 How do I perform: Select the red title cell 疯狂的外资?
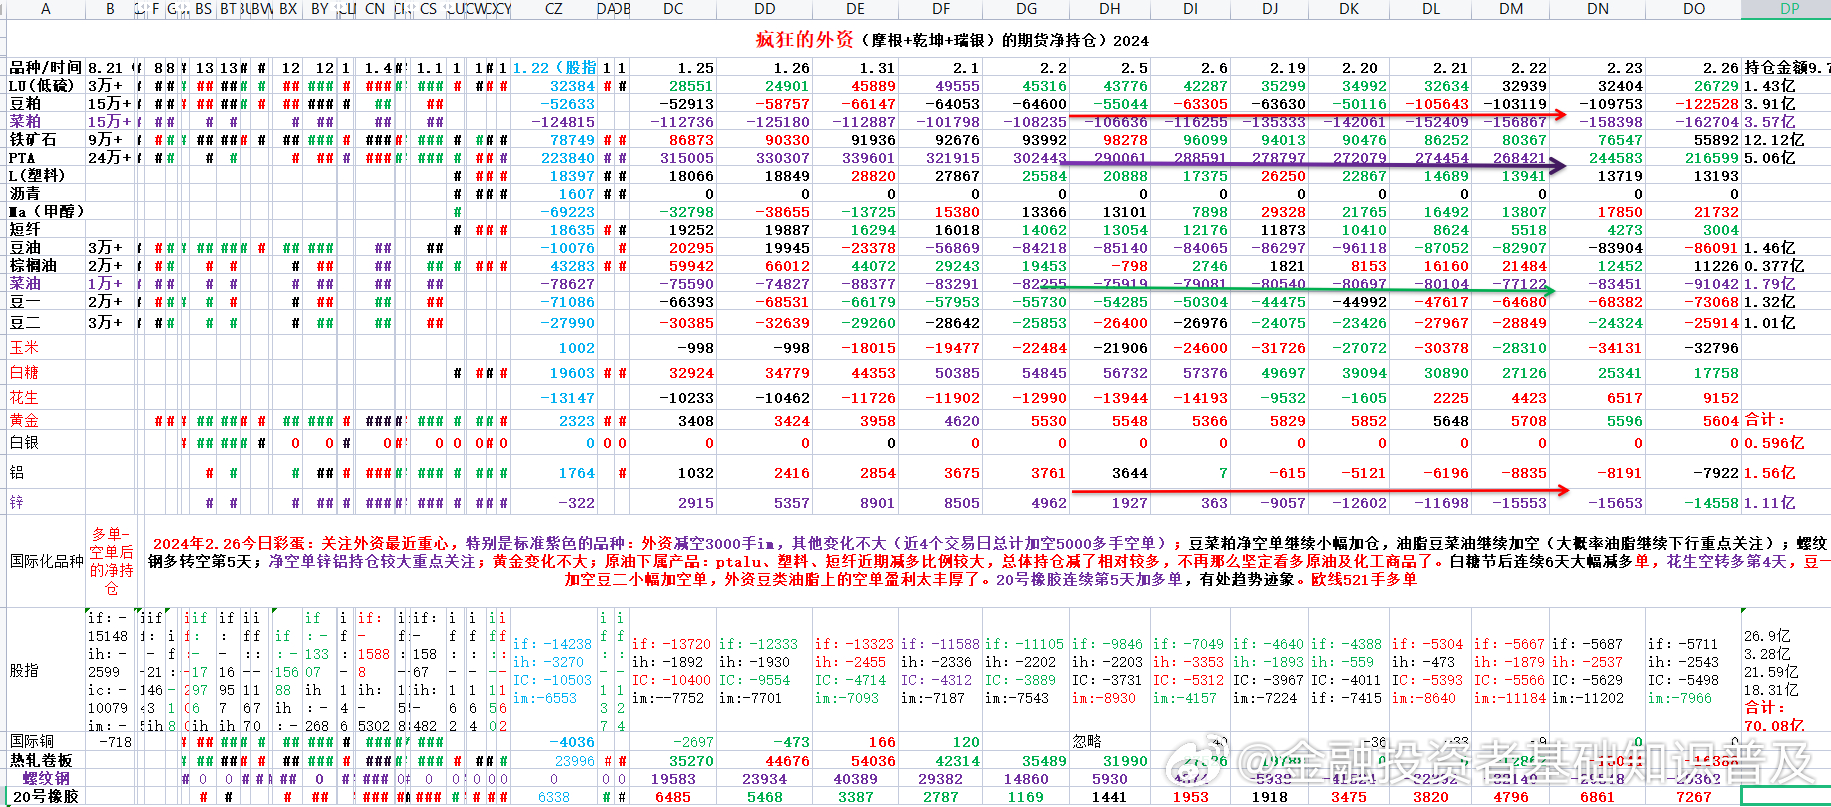click(x=804, y=40)
